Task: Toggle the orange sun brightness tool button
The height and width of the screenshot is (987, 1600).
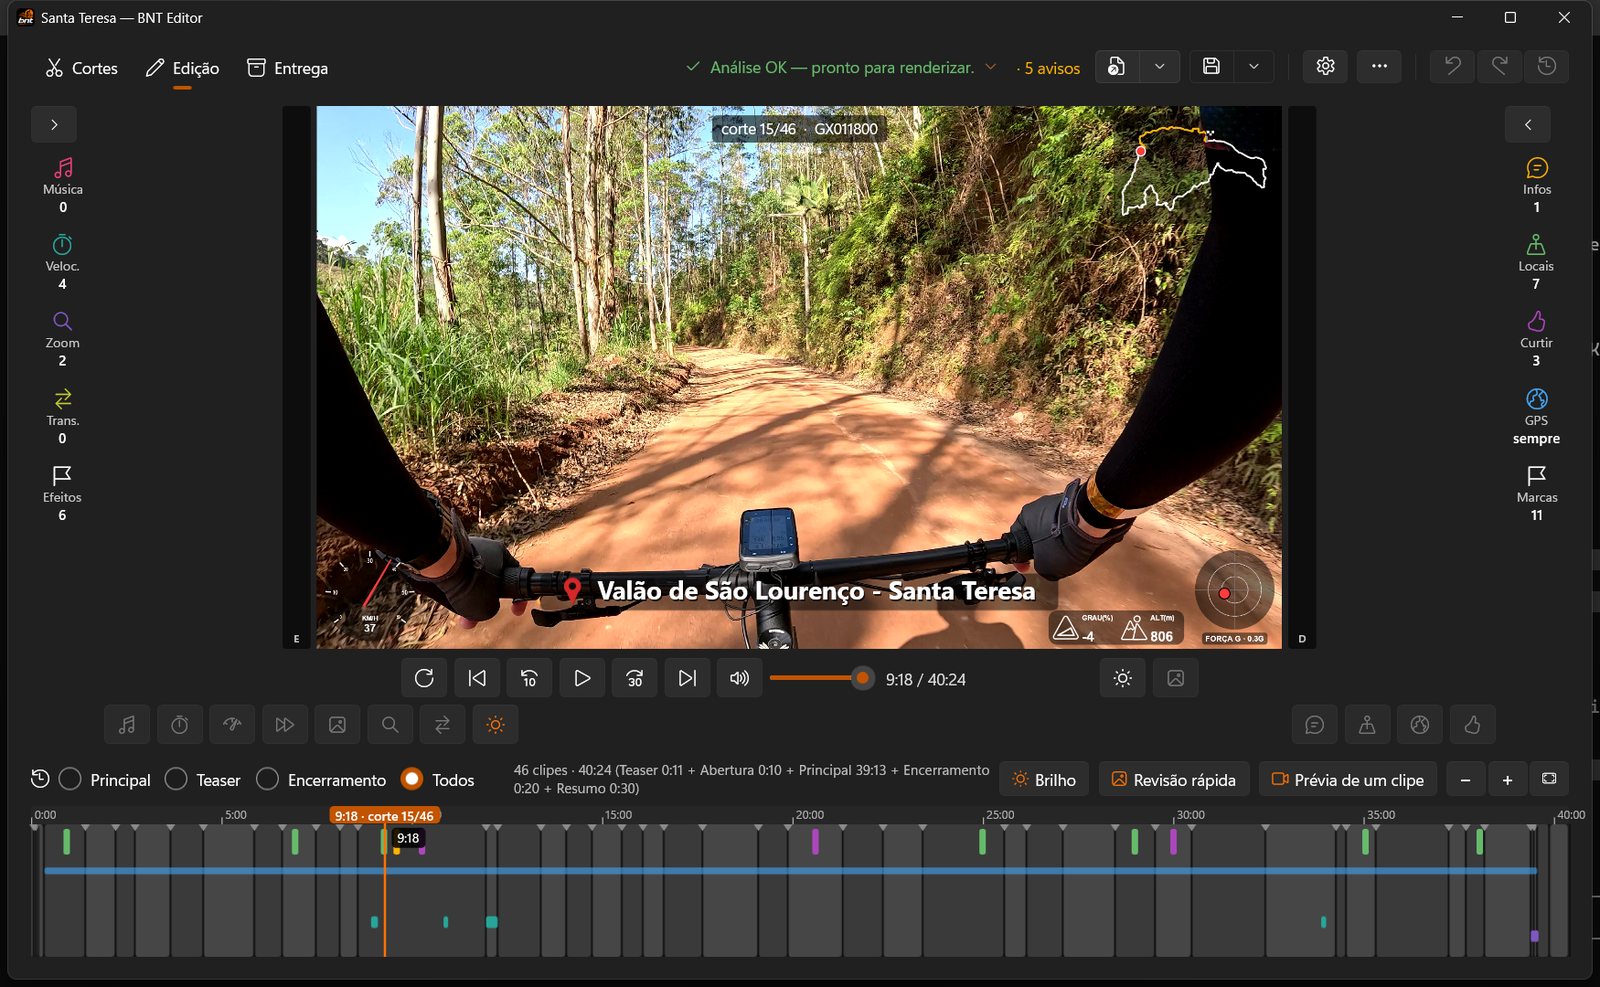Action: click(495, 725)
